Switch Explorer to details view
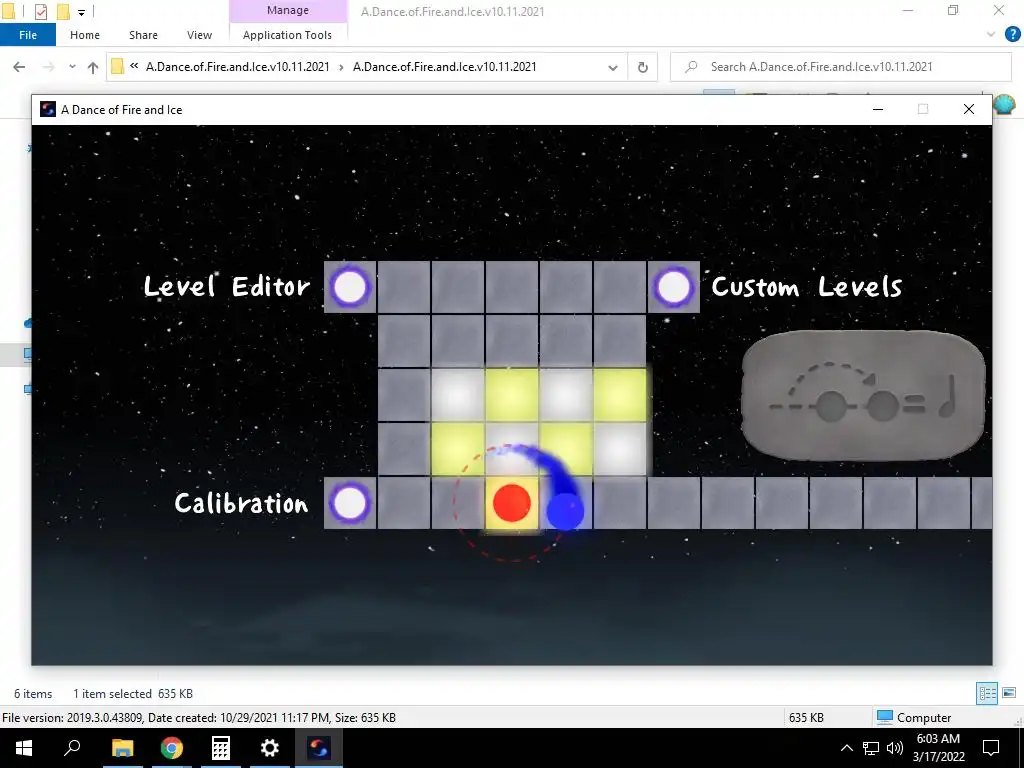Screen dimensions: 1024x768 (x=987, y=693)
